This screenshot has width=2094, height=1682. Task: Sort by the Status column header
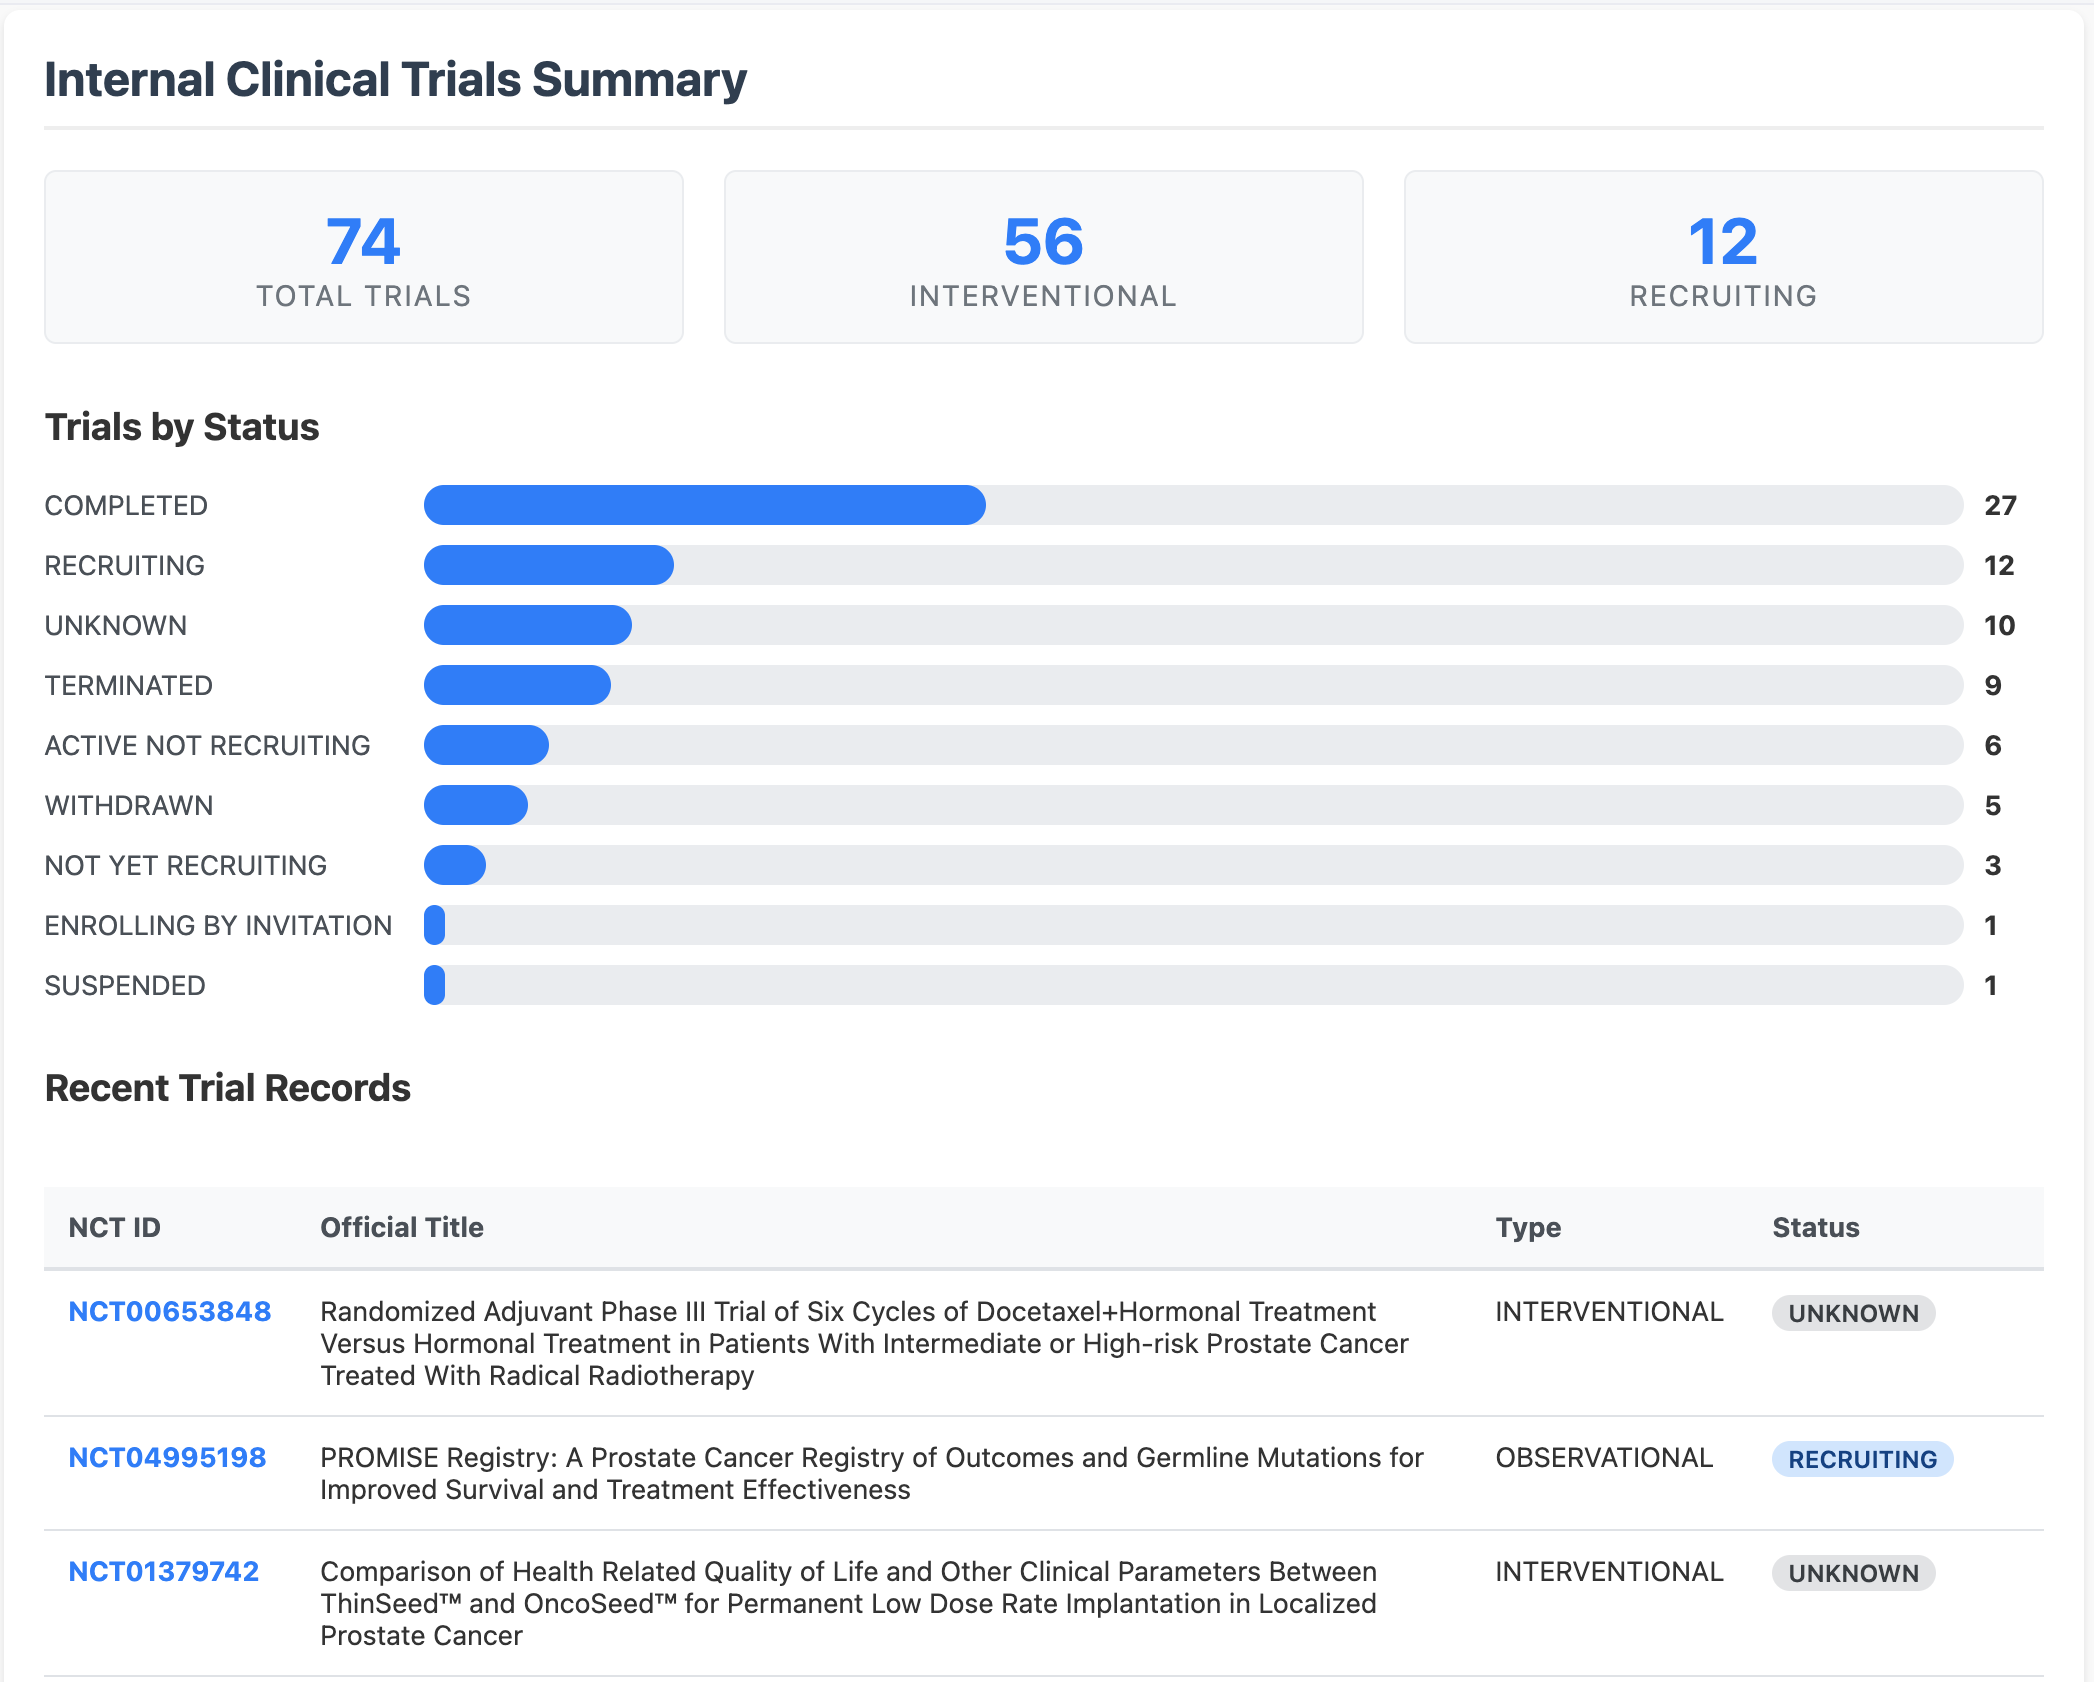point(1815,1227)
